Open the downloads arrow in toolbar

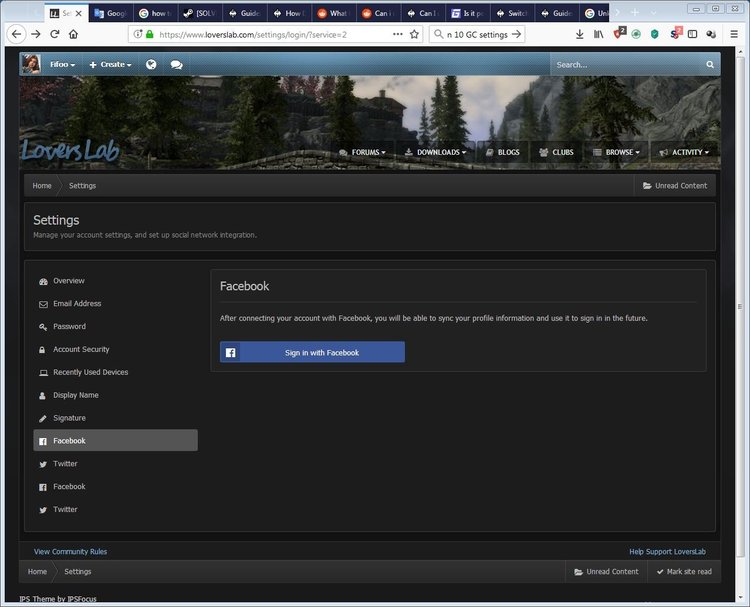tap(579, 34)
